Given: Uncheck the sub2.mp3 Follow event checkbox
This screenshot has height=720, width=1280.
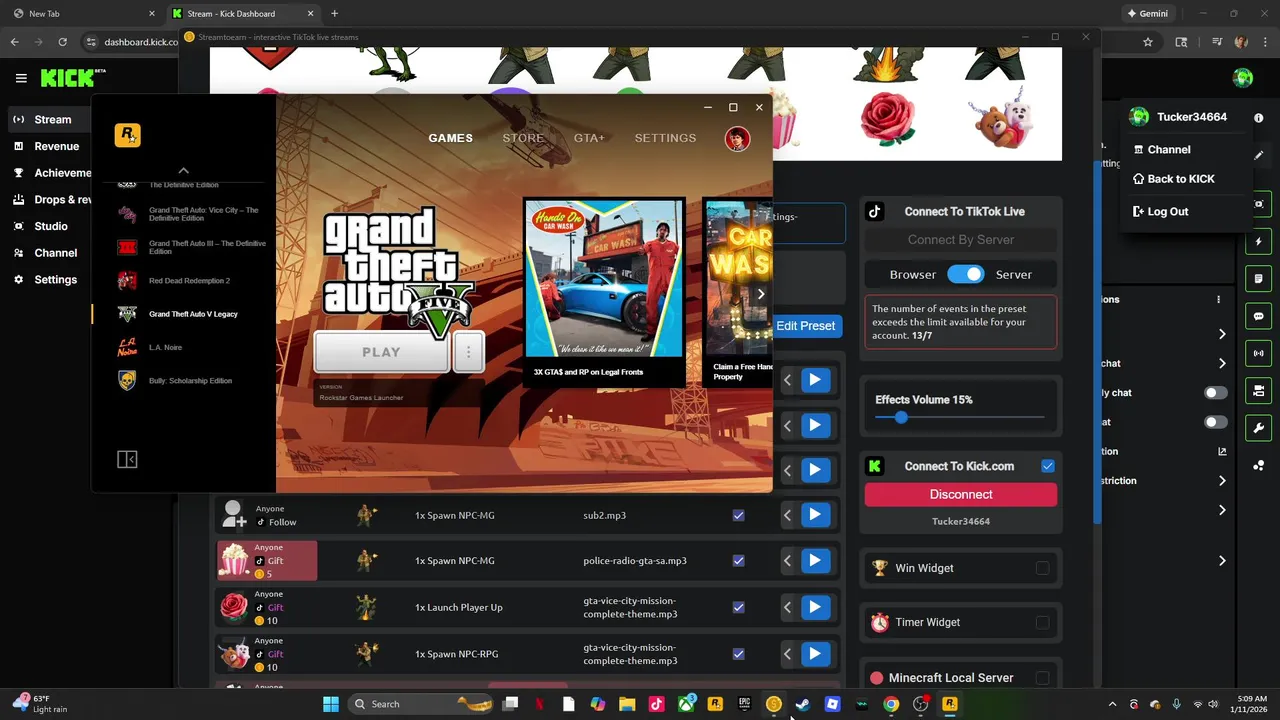Looking at the screenshot, I should (x=738, y=515).
